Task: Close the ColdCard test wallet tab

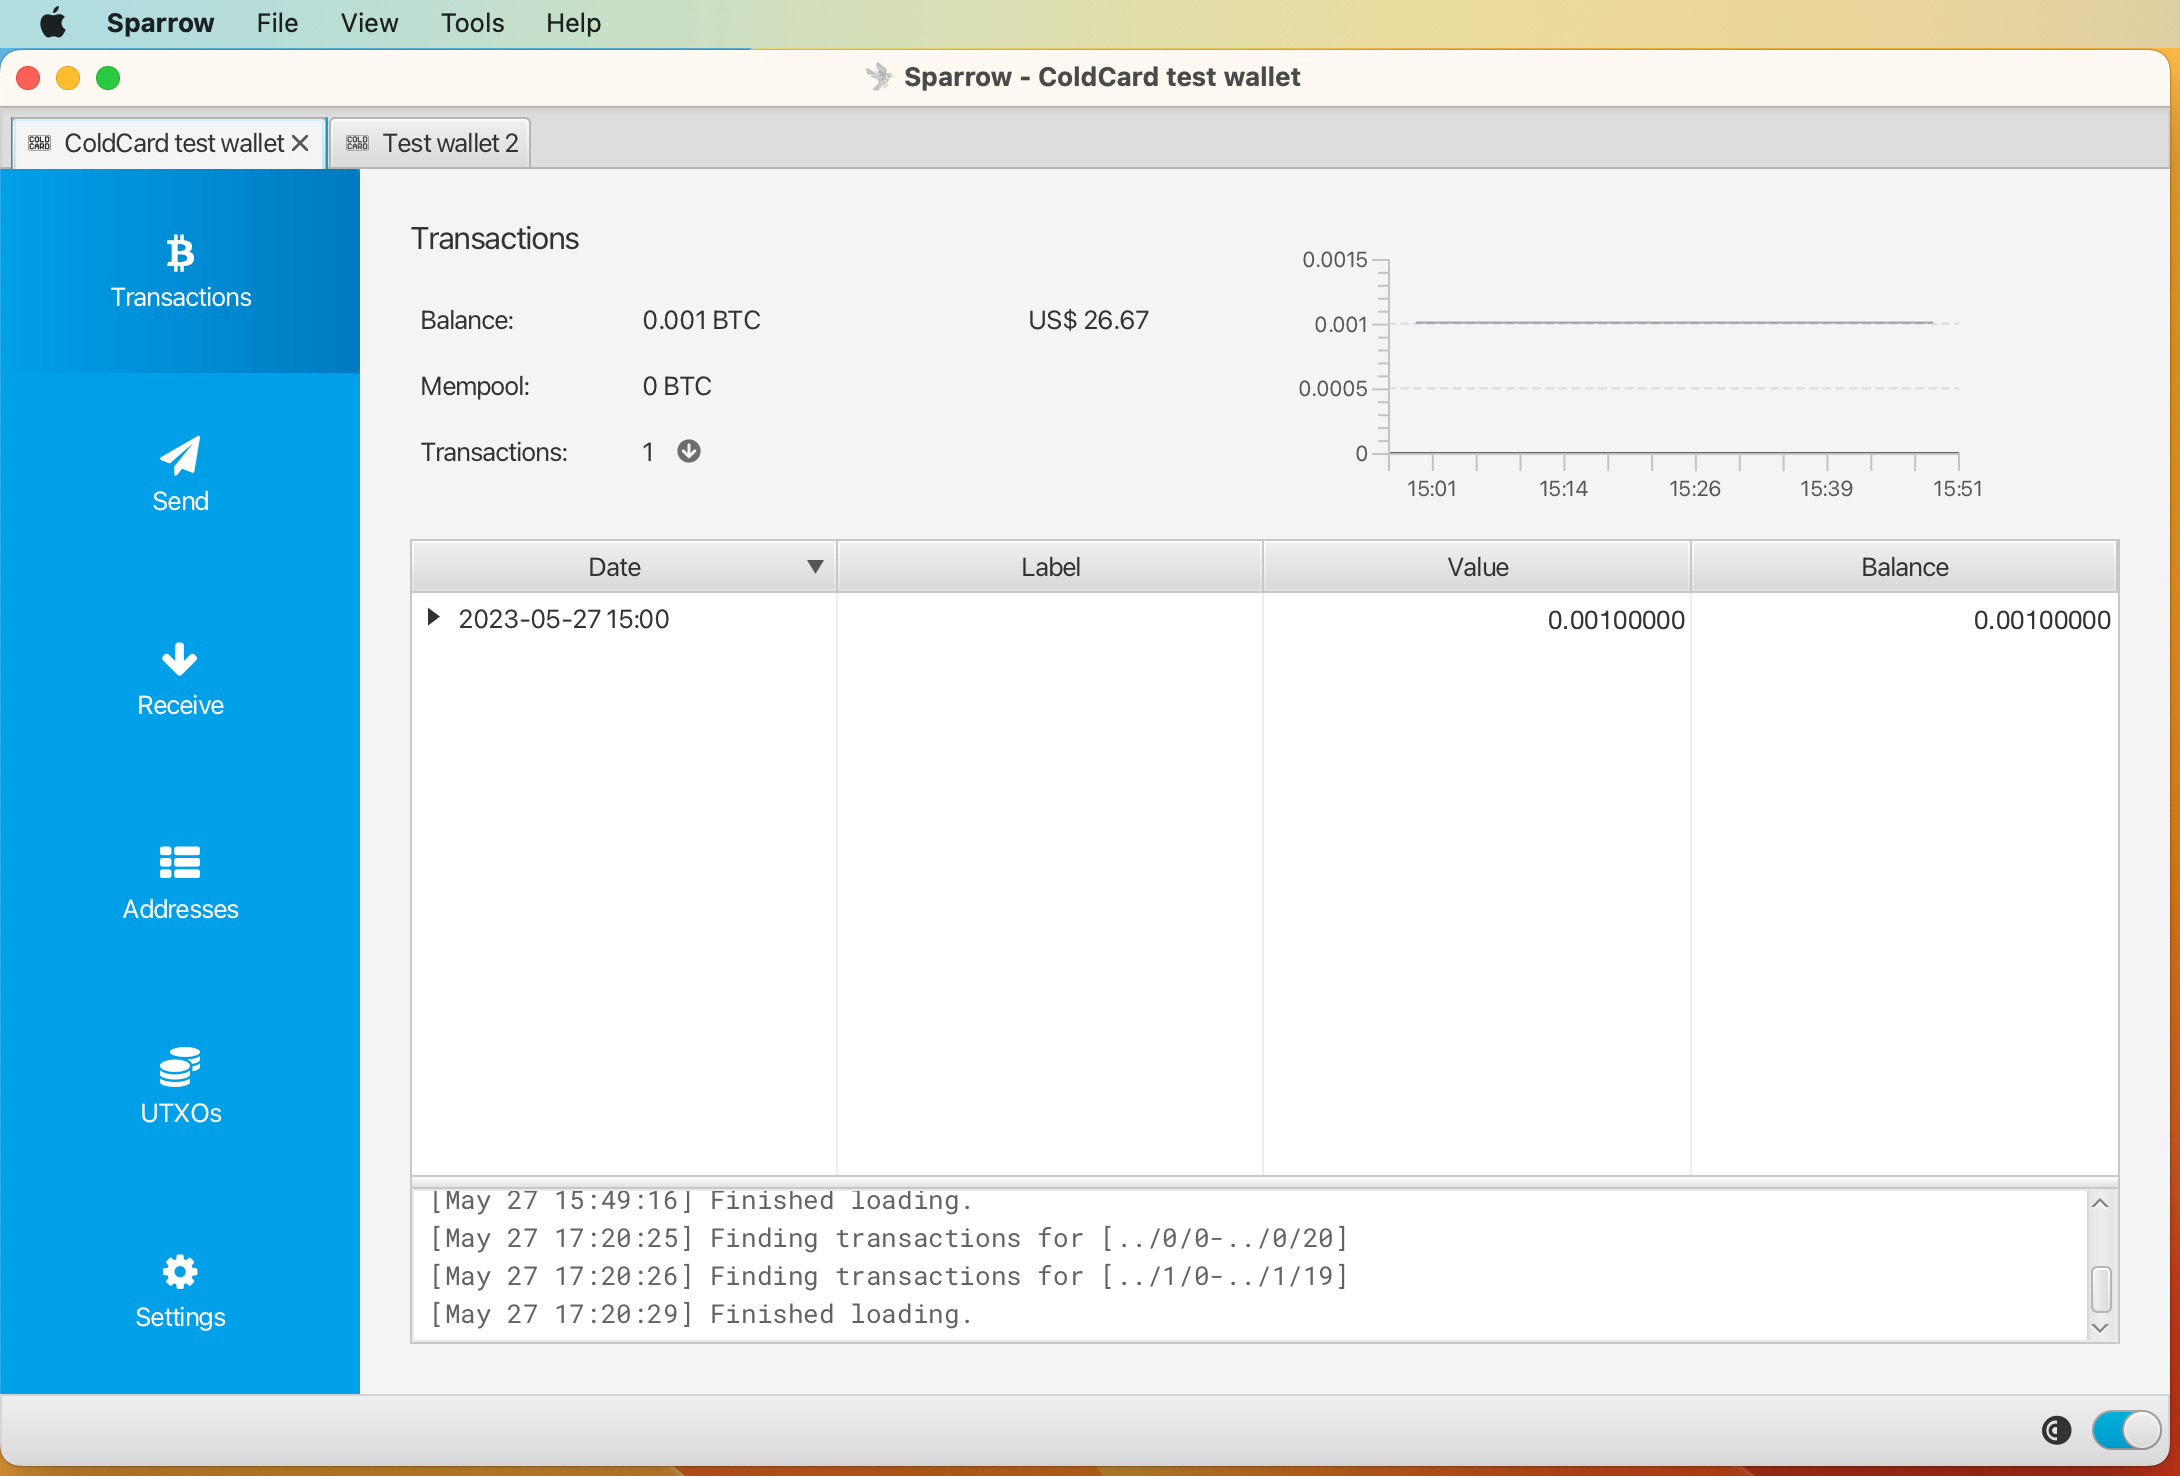Action: tap(300, 143)
